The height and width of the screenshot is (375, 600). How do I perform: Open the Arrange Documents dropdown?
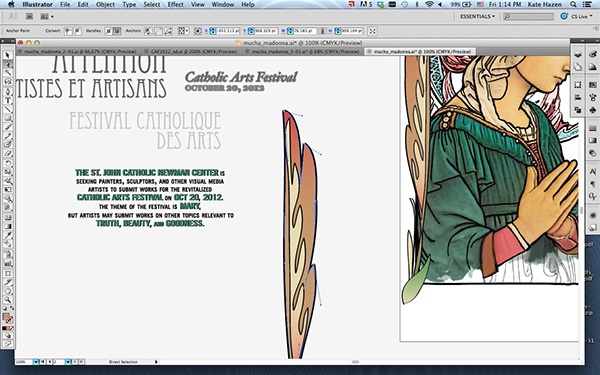tap(47, 16)
